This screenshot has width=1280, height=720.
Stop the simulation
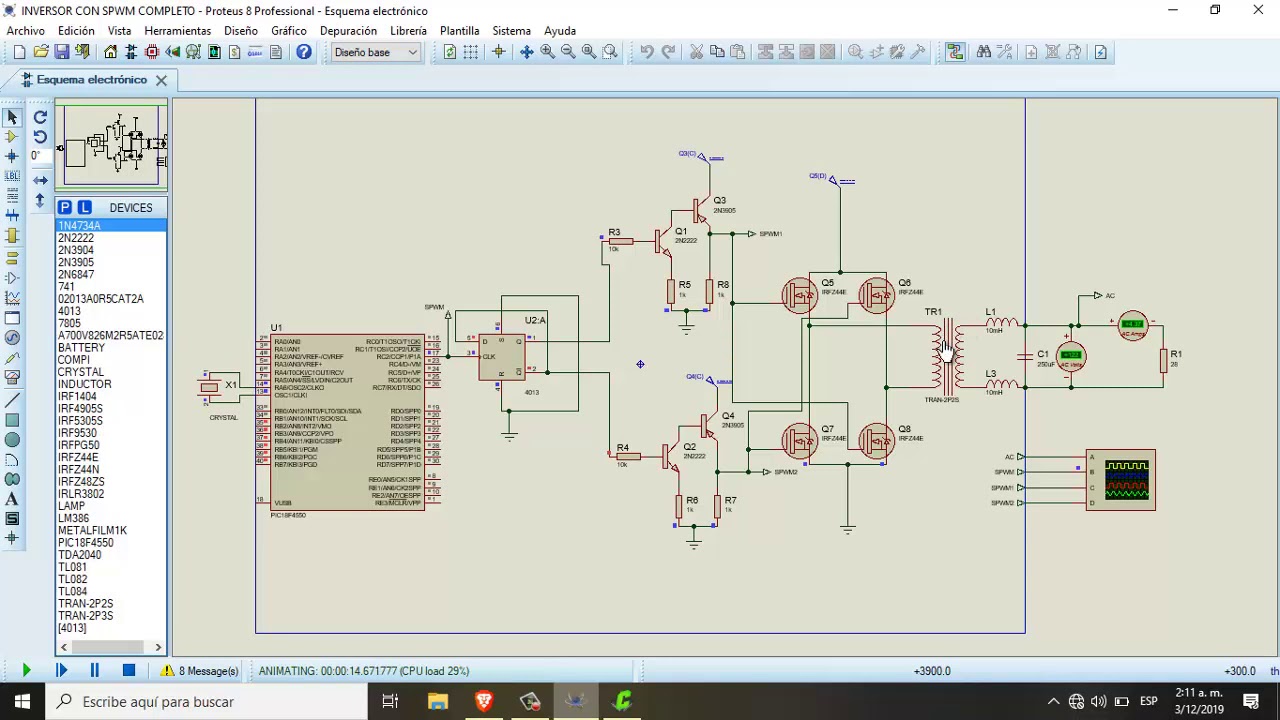tap(128, 671)
